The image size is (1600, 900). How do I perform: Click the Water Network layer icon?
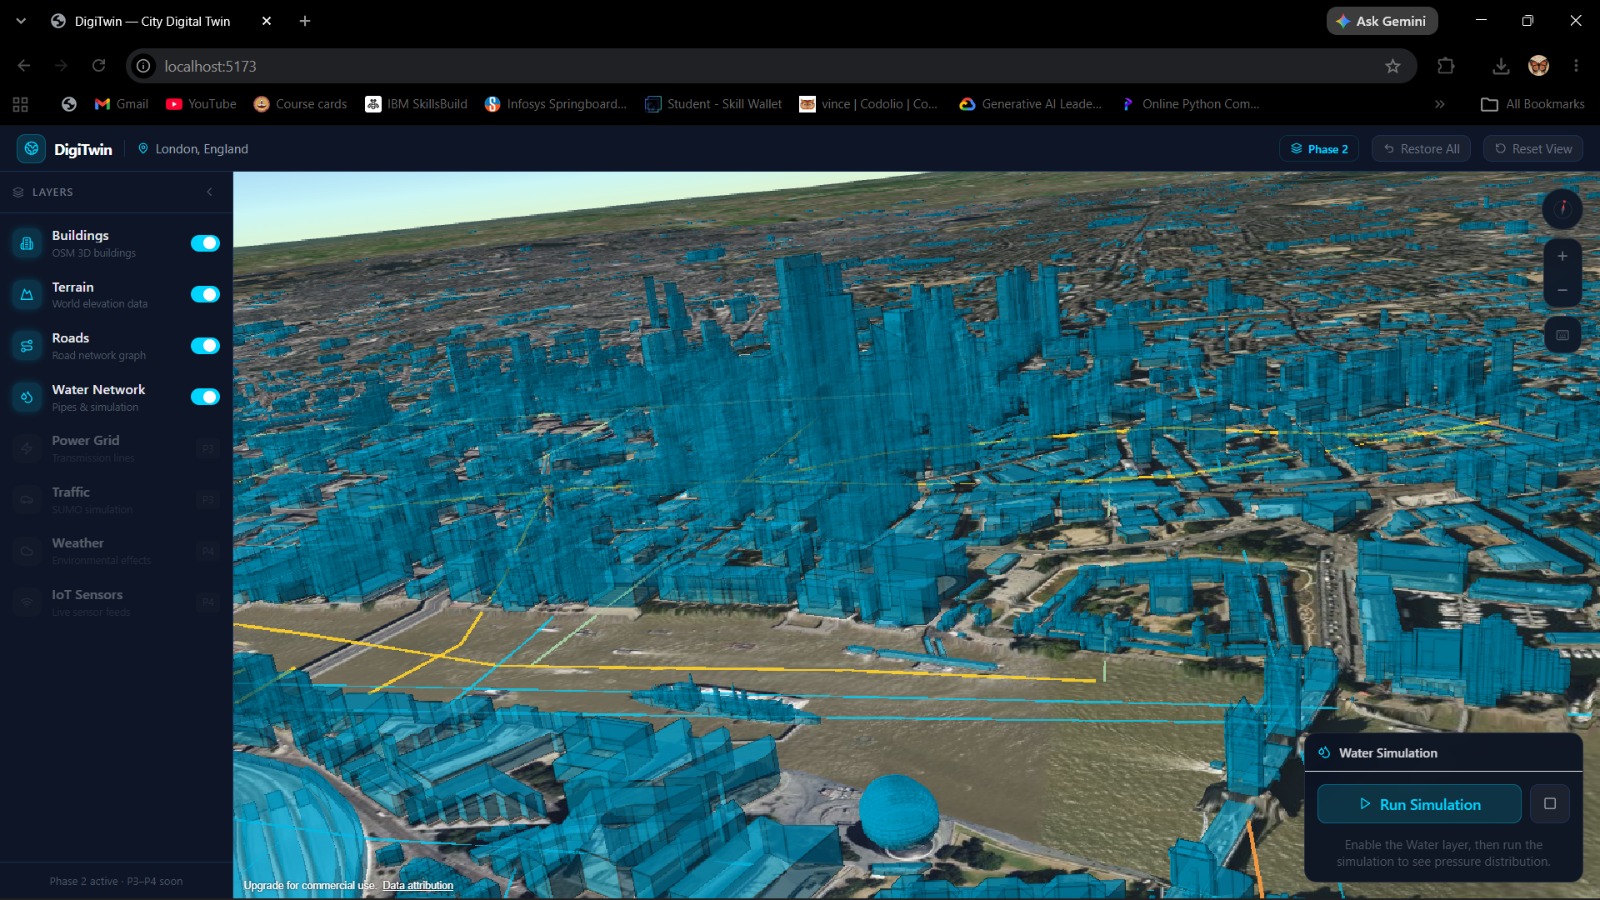[27, 397]
